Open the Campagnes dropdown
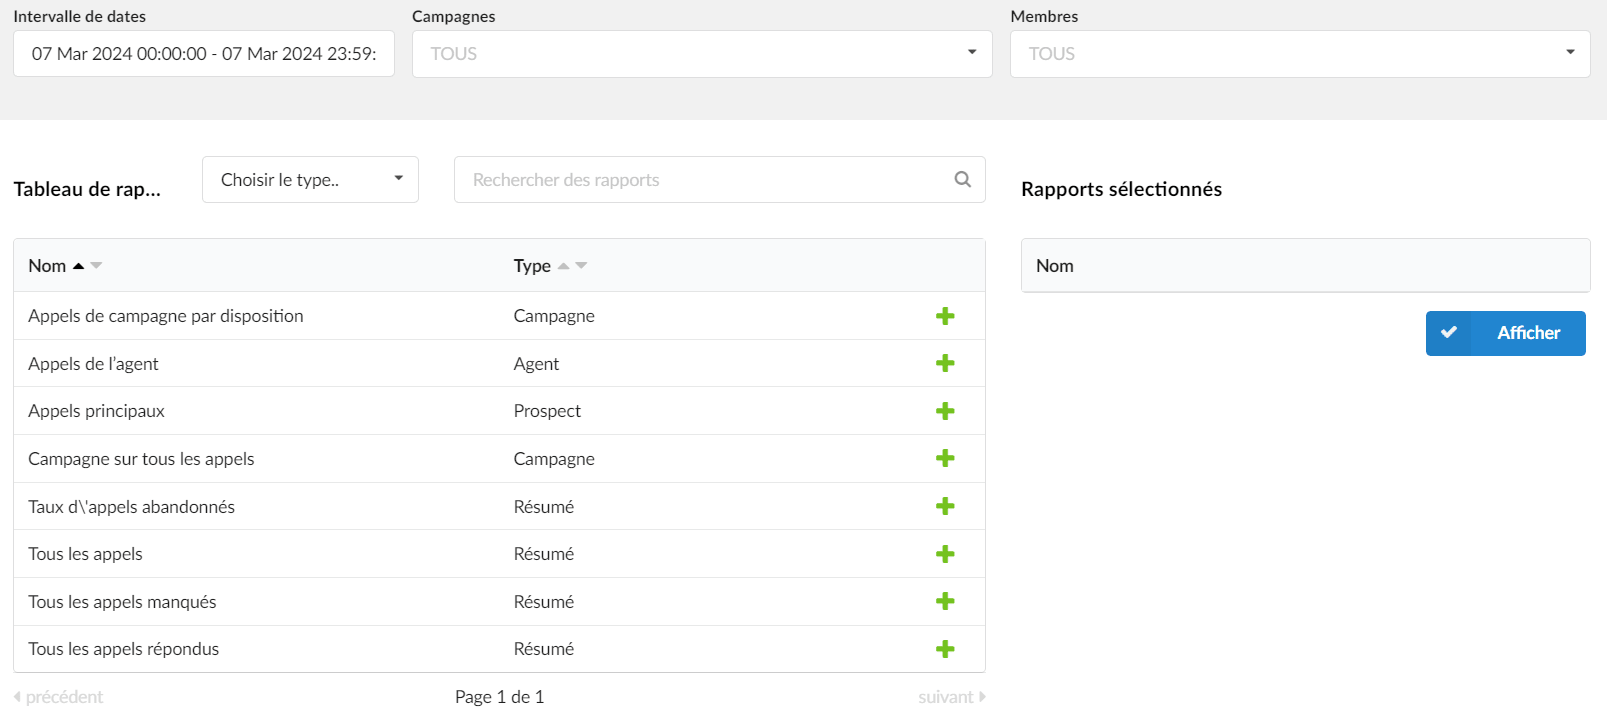 pos(702,54)
